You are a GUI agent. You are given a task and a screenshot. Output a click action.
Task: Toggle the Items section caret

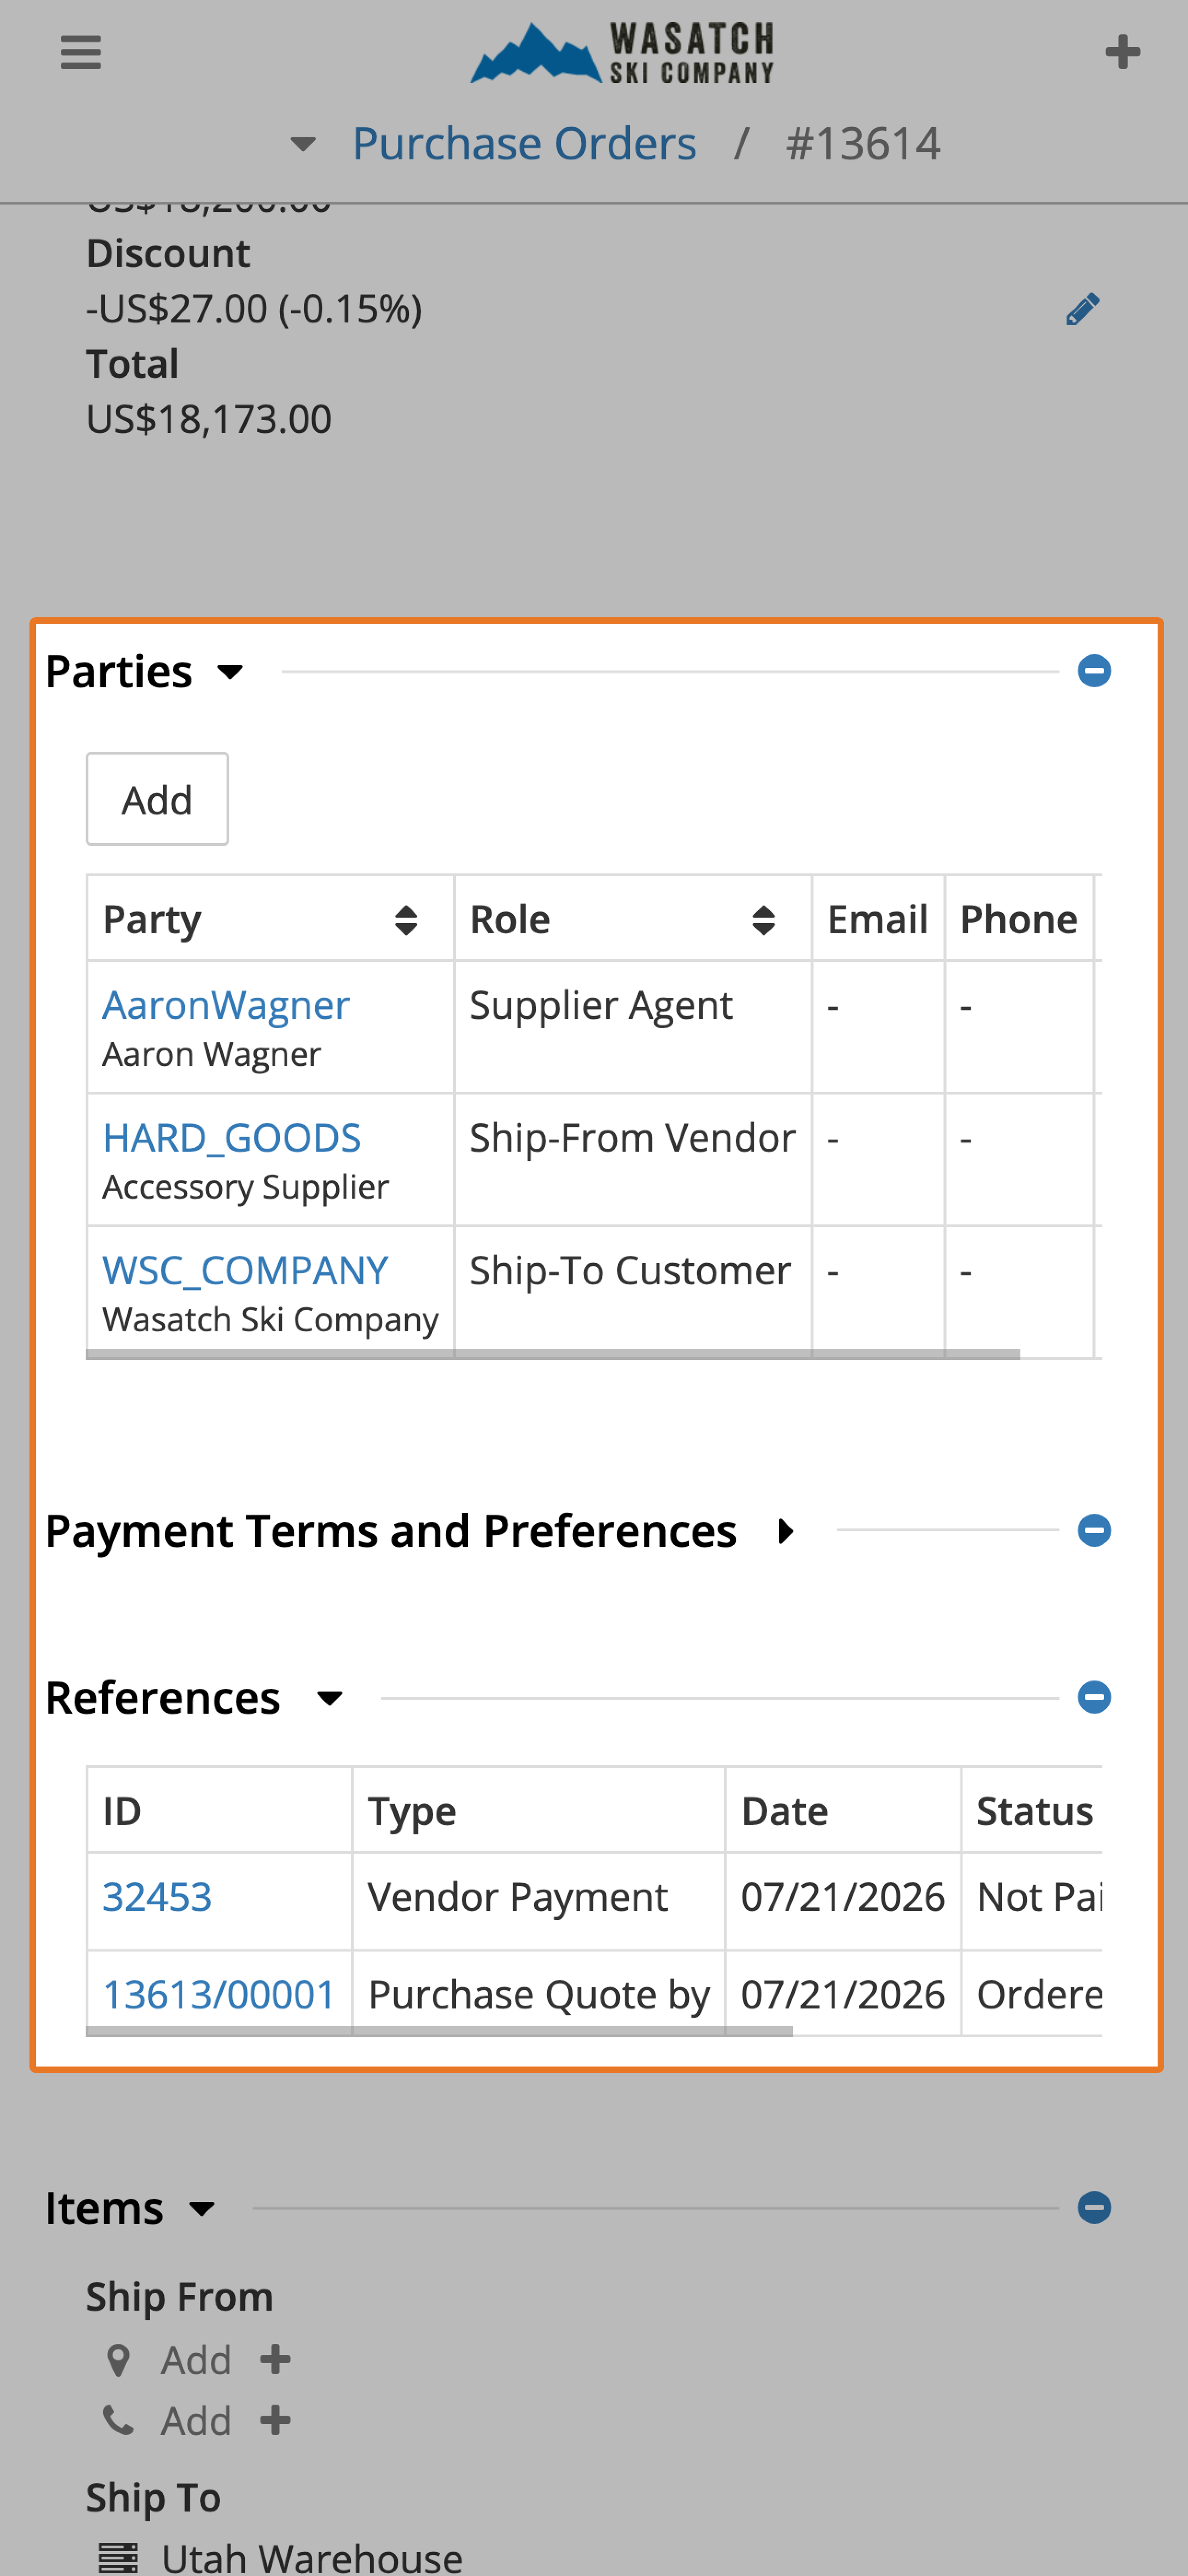pos(202,2208)
